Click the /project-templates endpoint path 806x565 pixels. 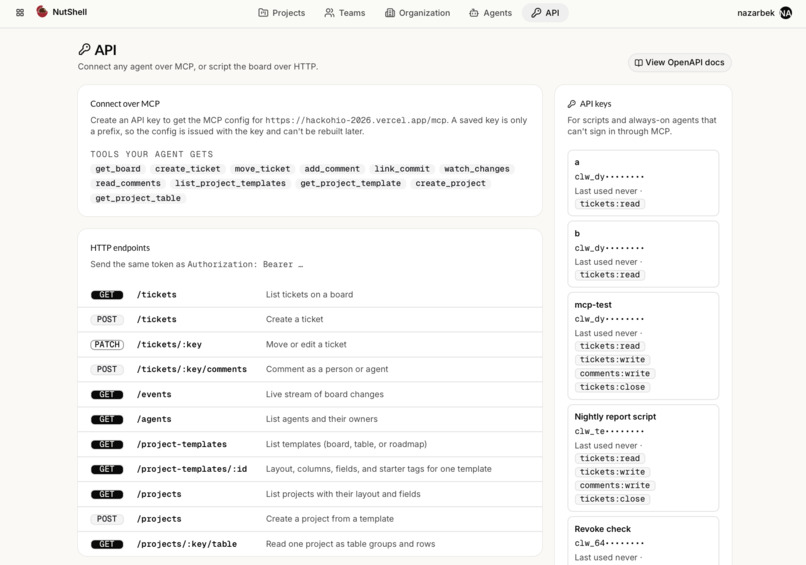coord(181,444)
